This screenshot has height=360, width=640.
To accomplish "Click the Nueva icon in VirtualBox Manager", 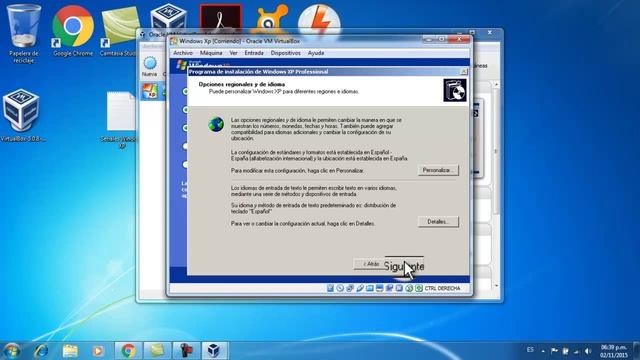I will point(150,67).
